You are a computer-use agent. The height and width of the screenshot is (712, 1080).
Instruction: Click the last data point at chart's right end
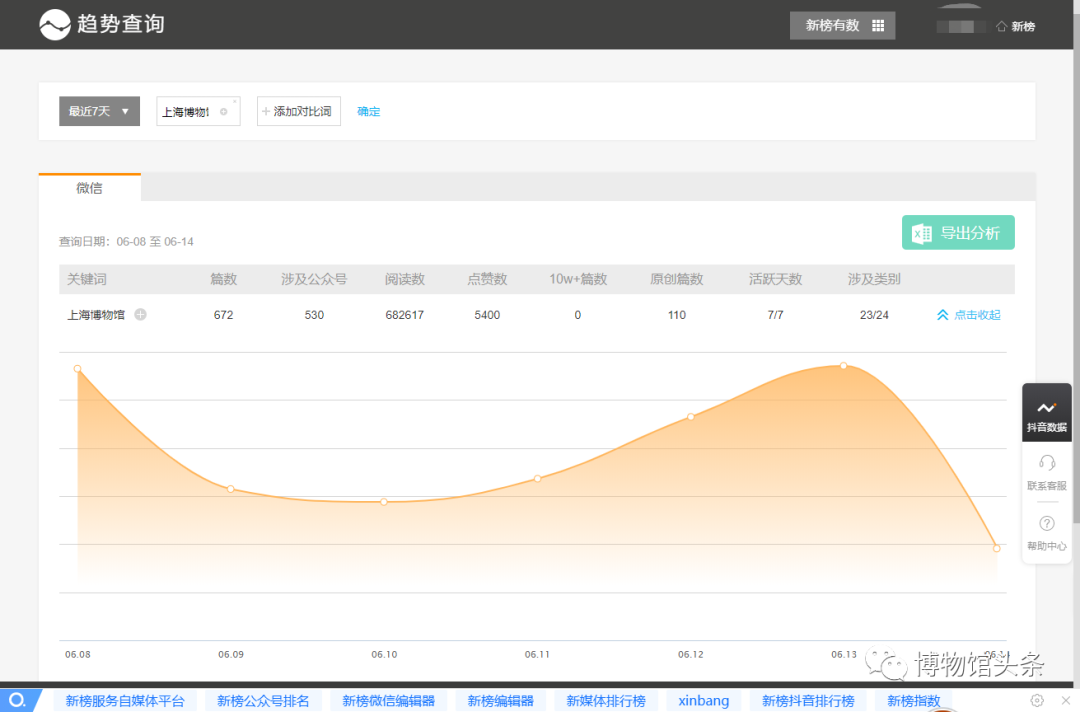coord(997,548)
